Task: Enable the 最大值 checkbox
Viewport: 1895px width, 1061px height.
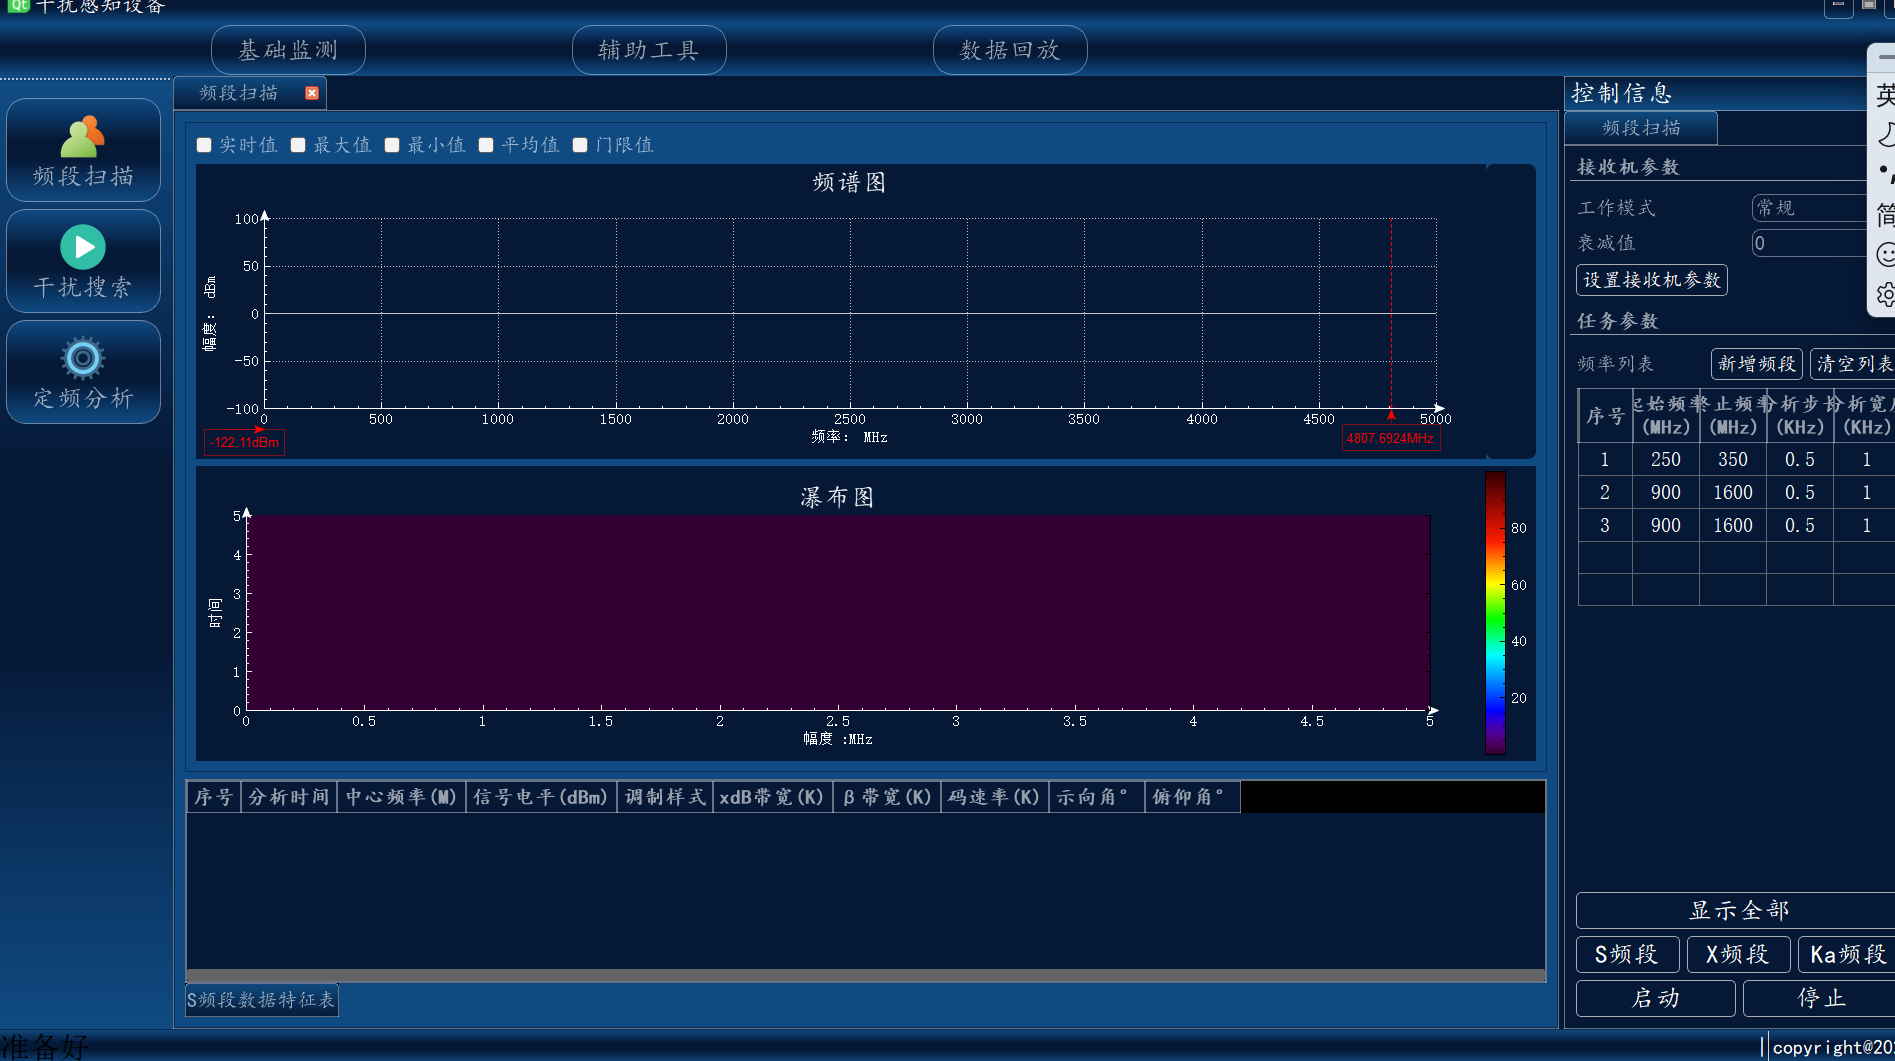Action: tap(298, 145)
